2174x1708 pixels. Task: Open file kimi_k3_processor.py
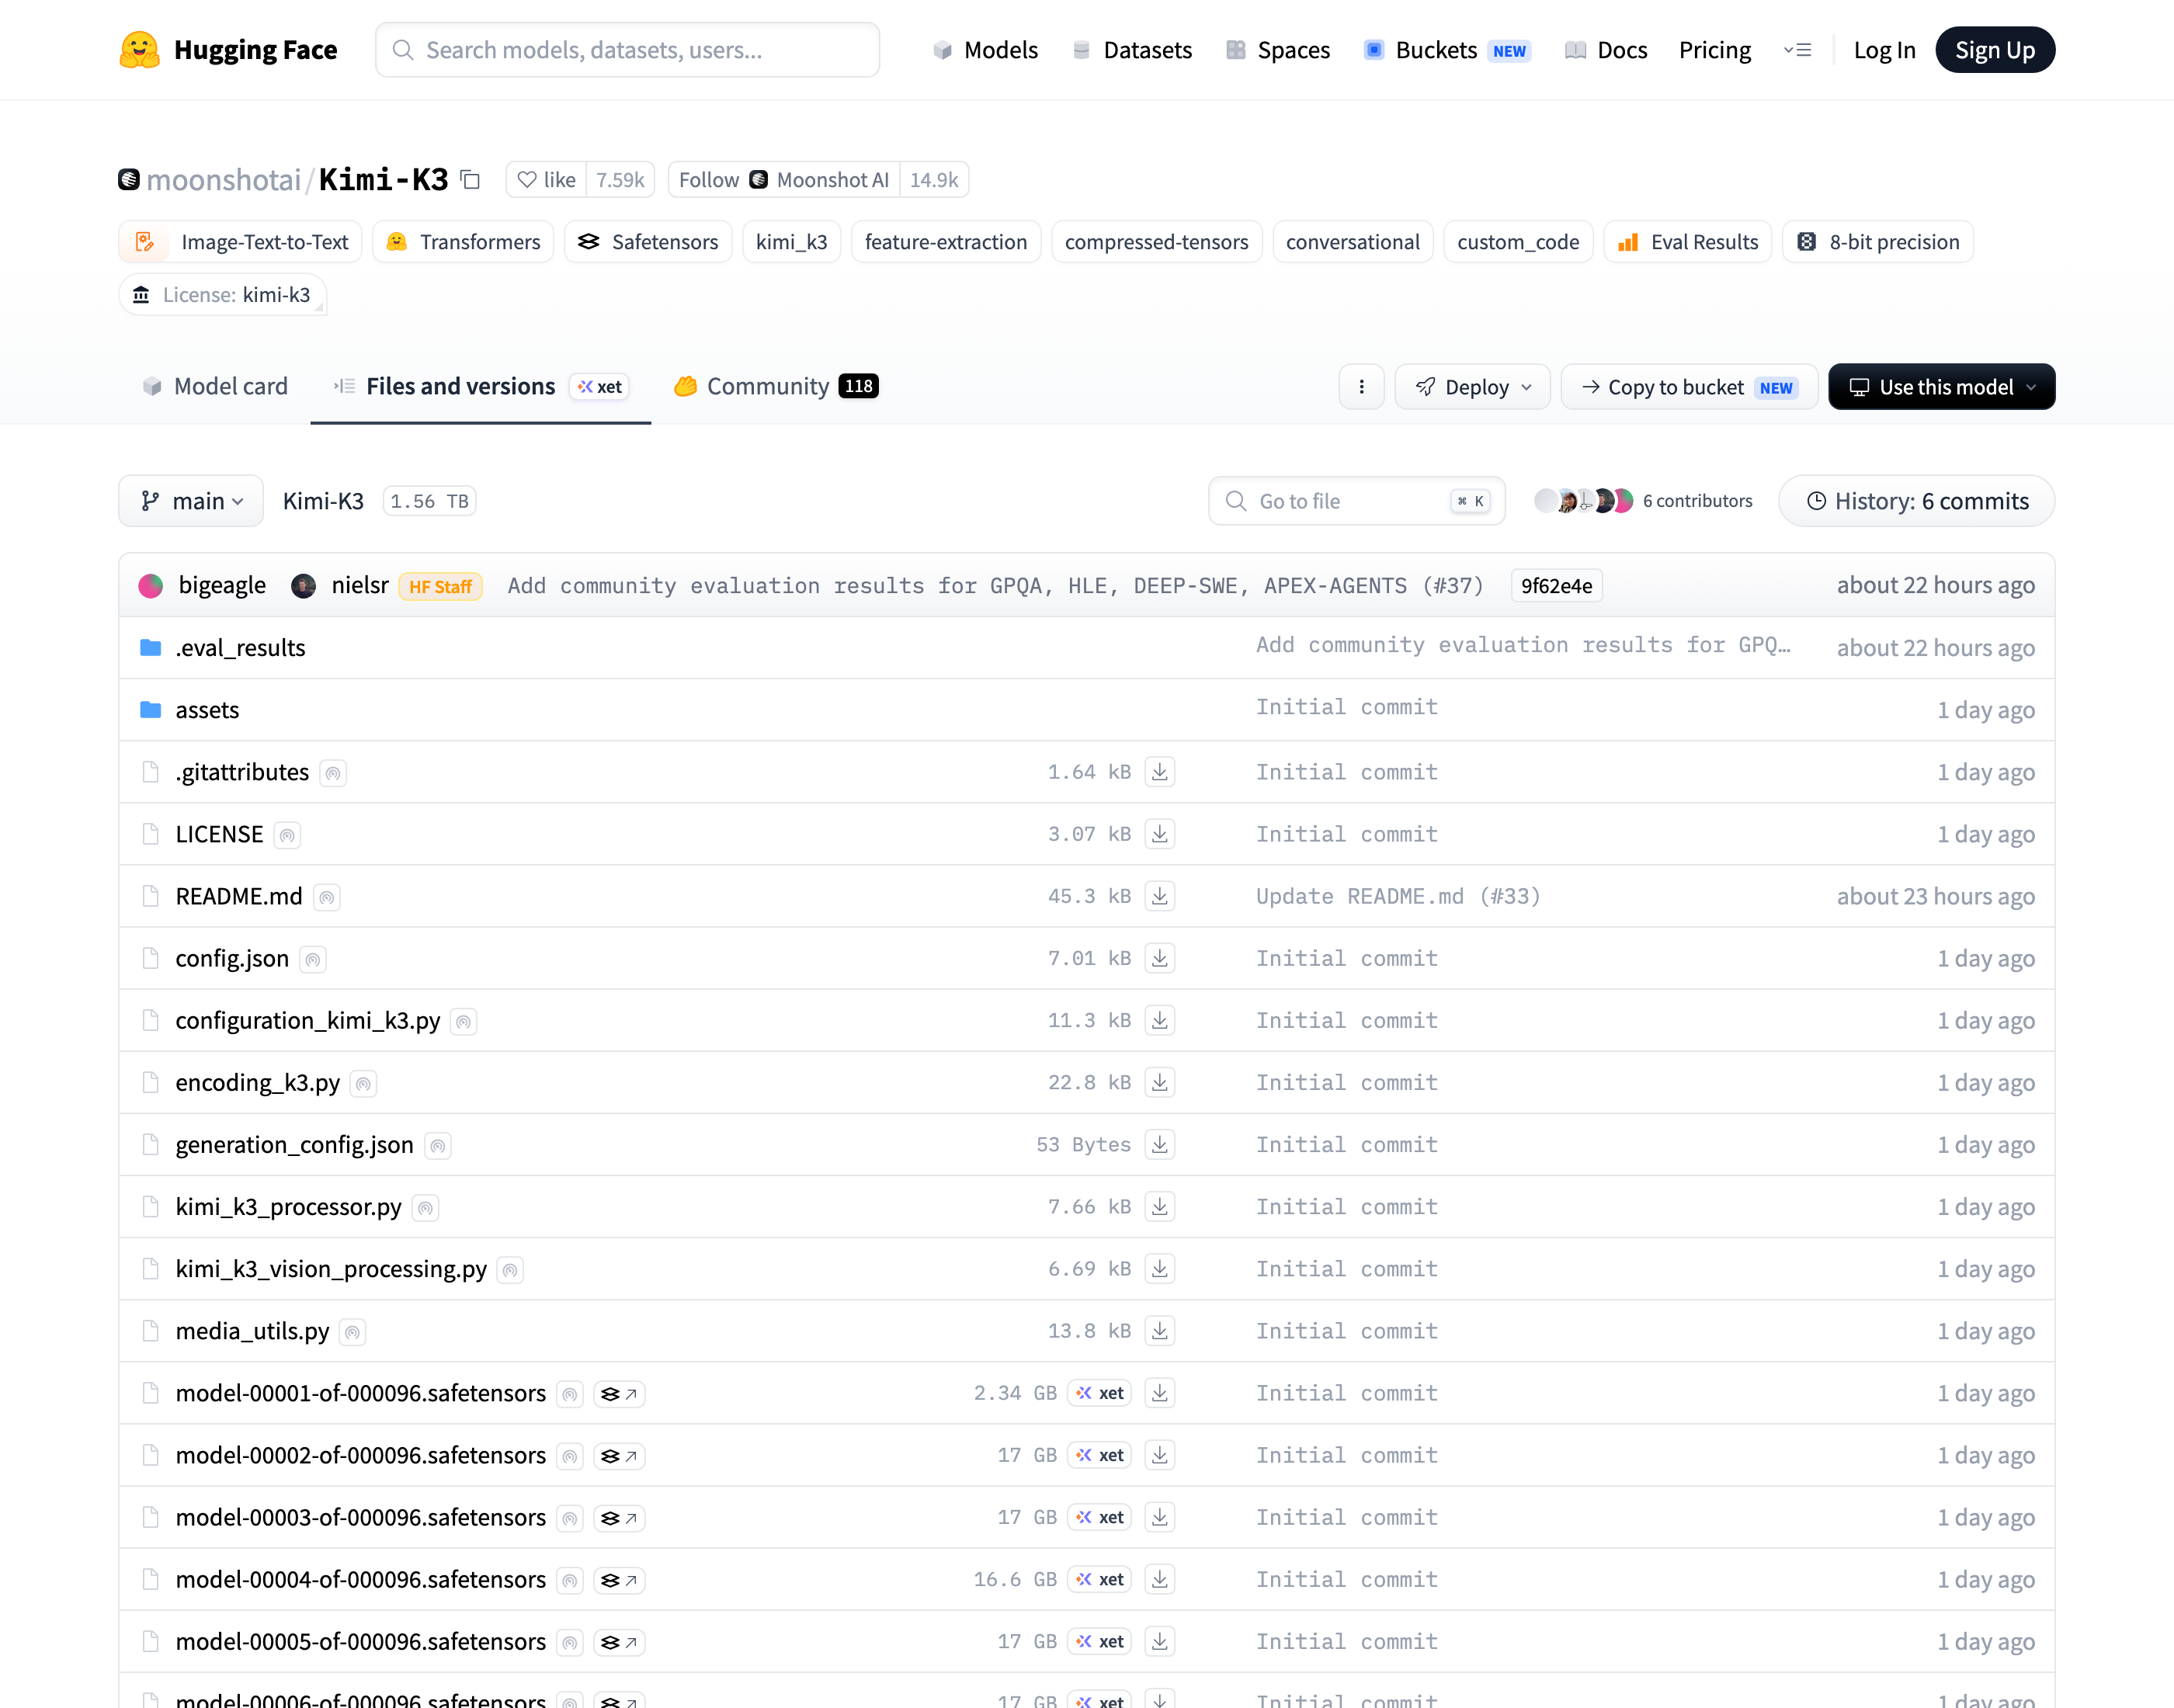coord(288,1207)
